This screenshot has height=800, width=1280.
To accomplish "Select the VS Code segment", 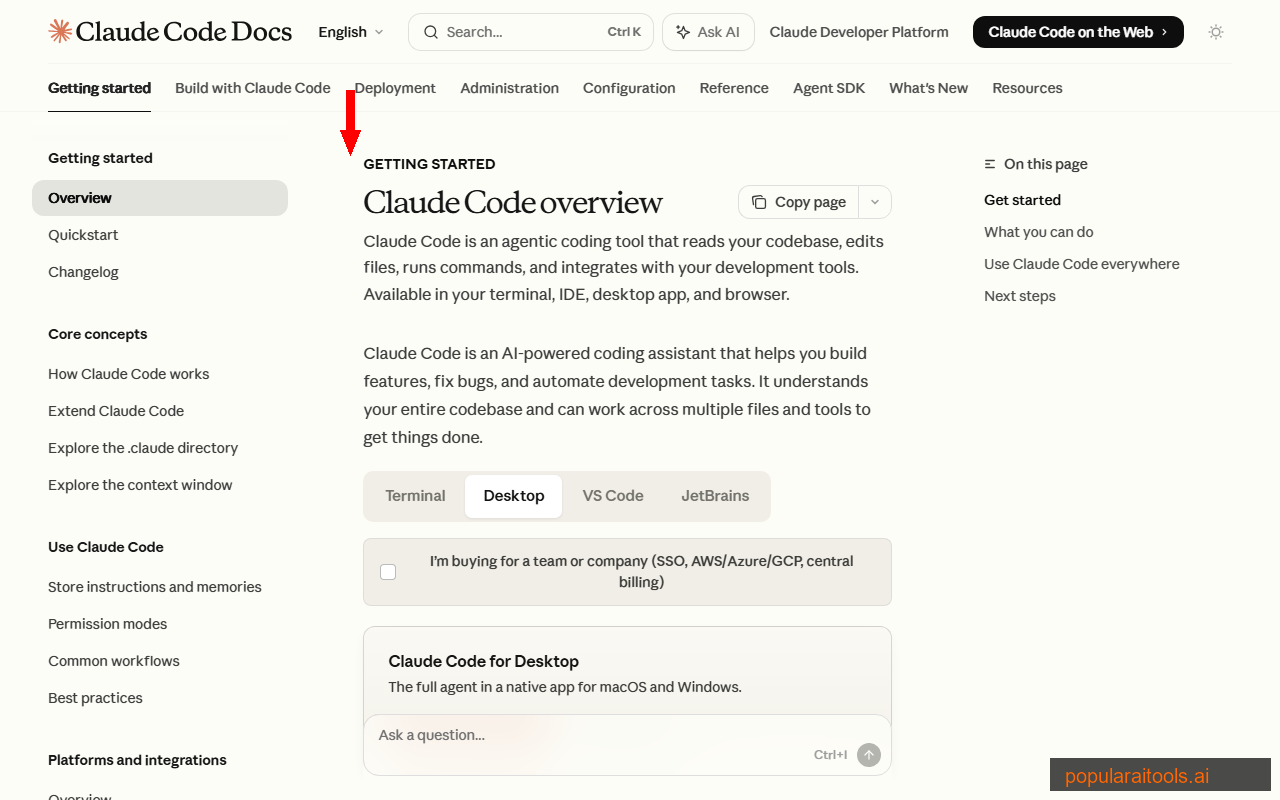I will tap(613, 495).
